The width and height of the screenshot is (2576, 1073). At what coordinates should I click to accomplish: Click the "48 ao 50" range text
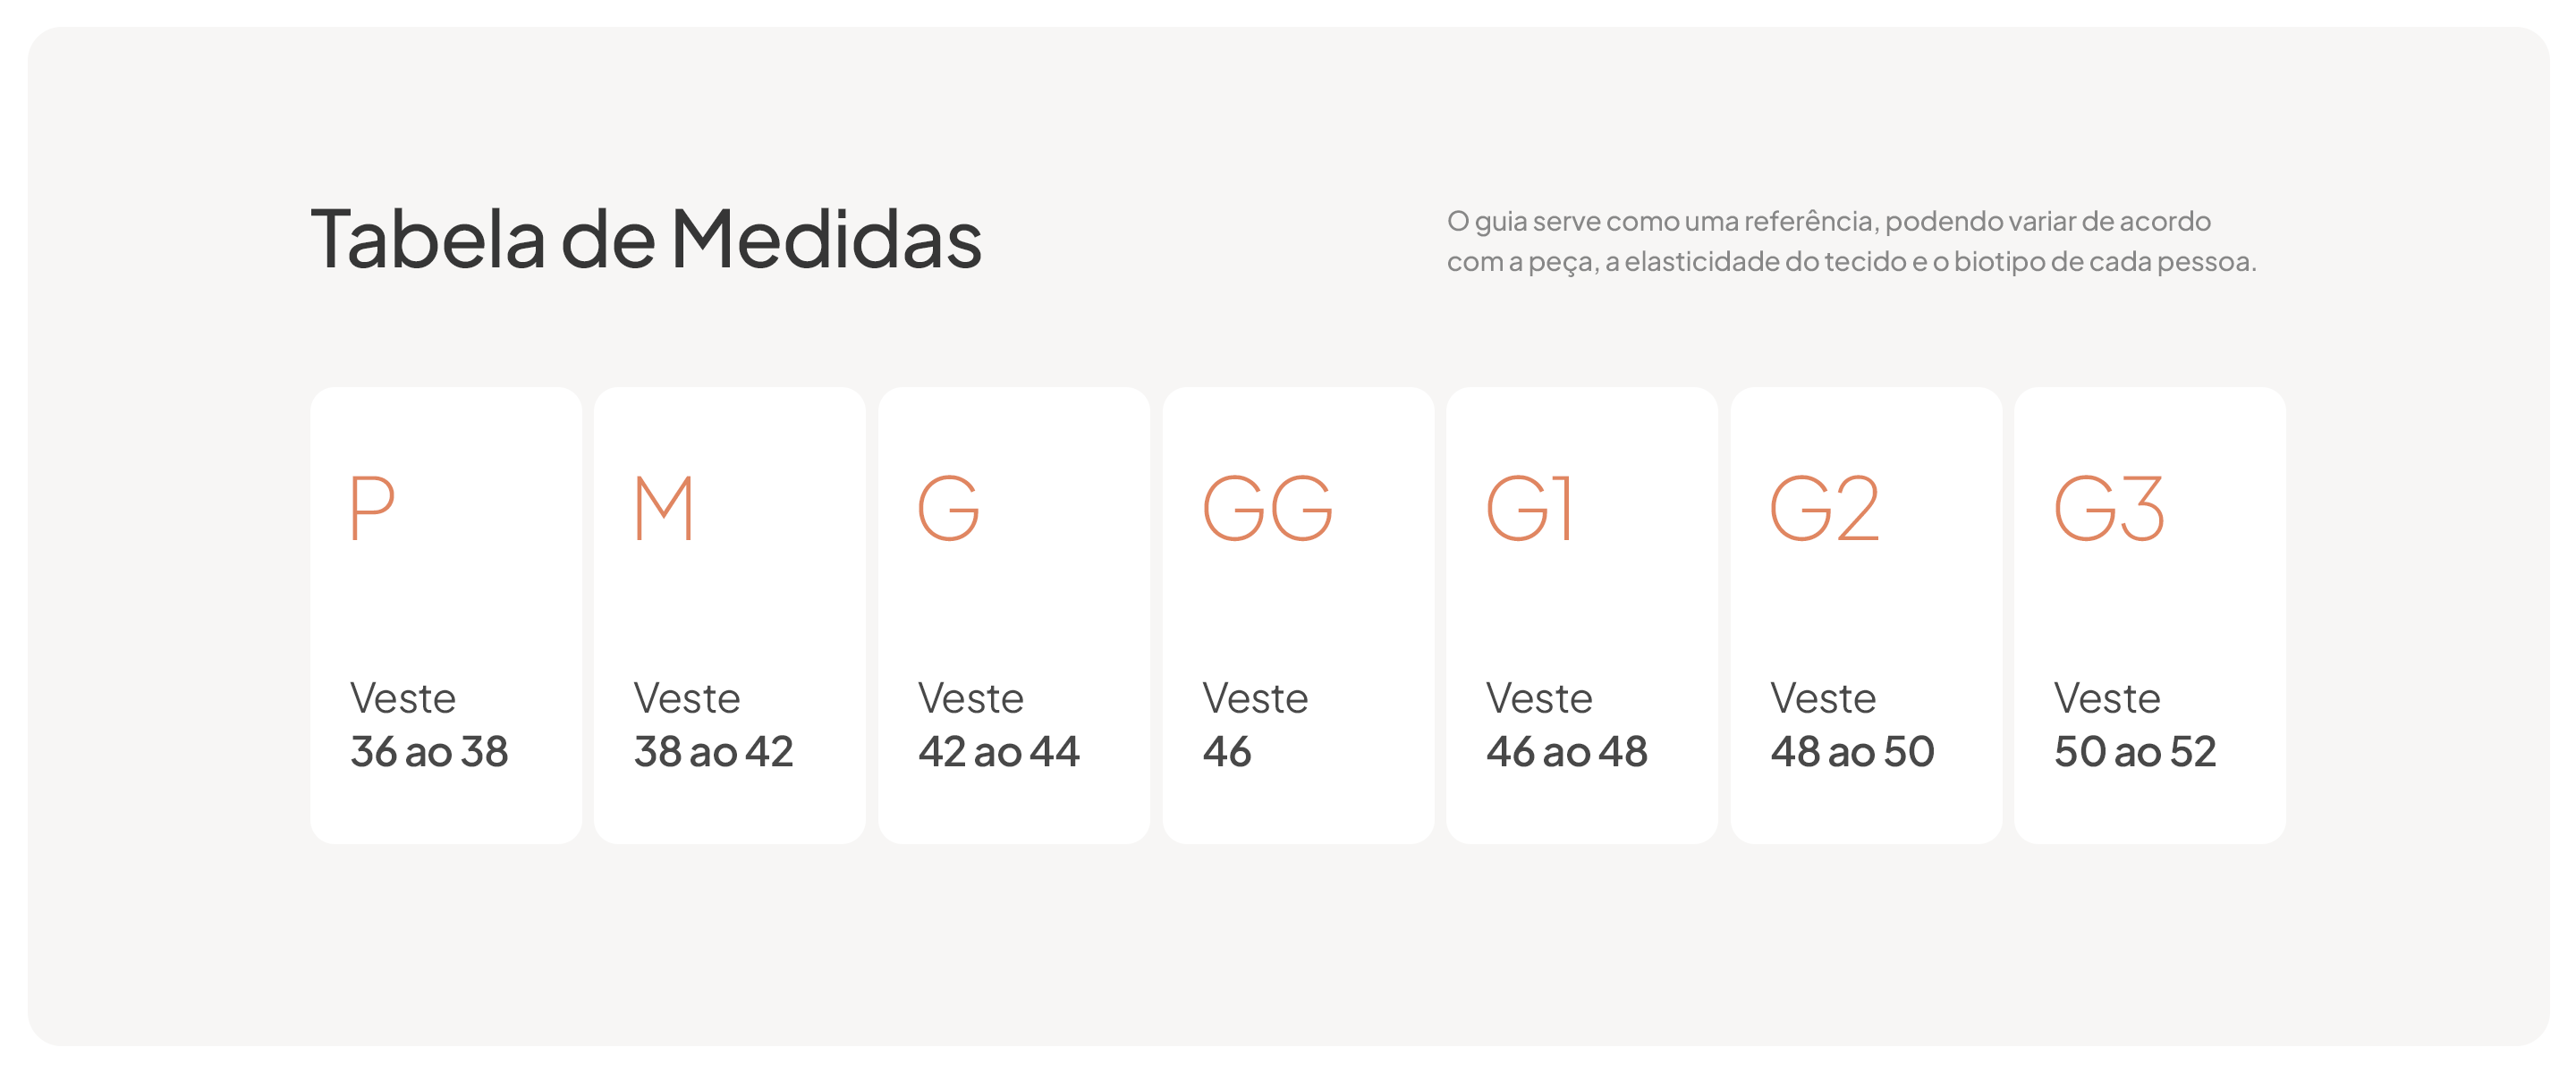(1852, 752)
